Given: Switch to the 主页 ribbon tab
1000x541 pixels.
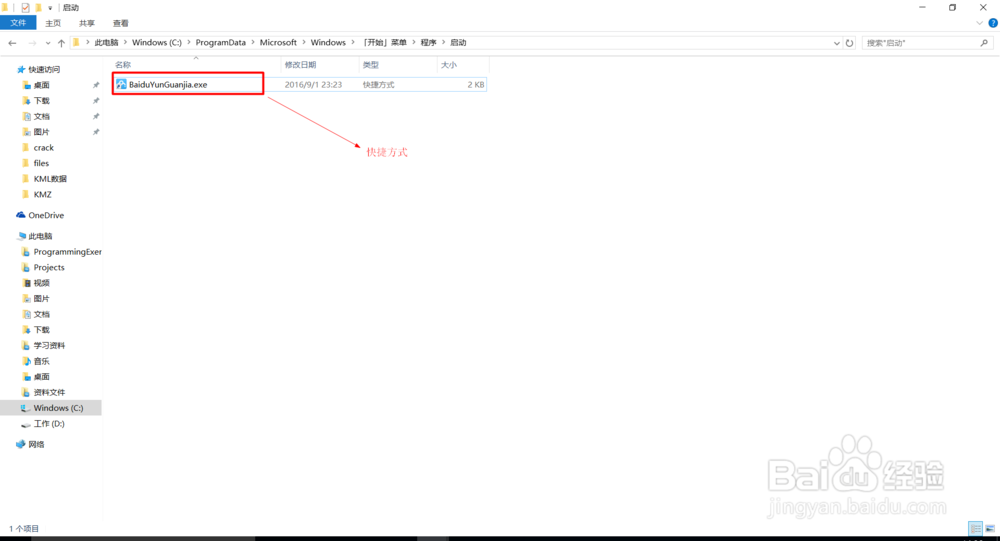Looking at the screenshot, I should tap(53, 23).
